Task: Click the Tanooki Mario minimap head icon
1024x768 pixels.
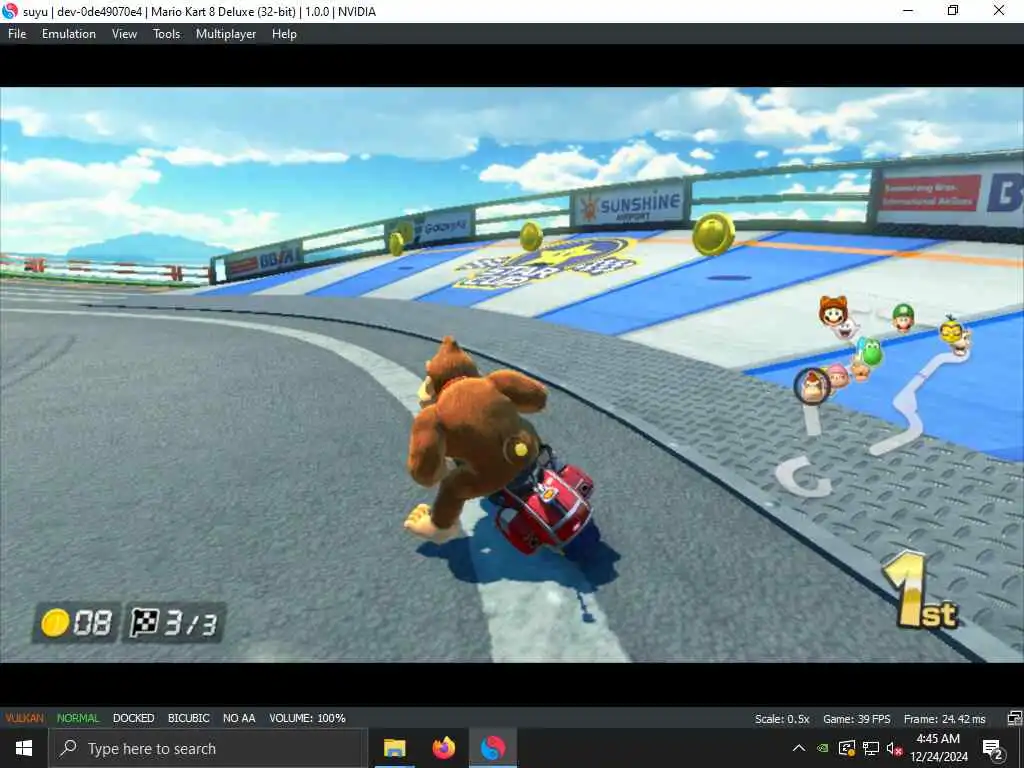Action: (833, 312)
